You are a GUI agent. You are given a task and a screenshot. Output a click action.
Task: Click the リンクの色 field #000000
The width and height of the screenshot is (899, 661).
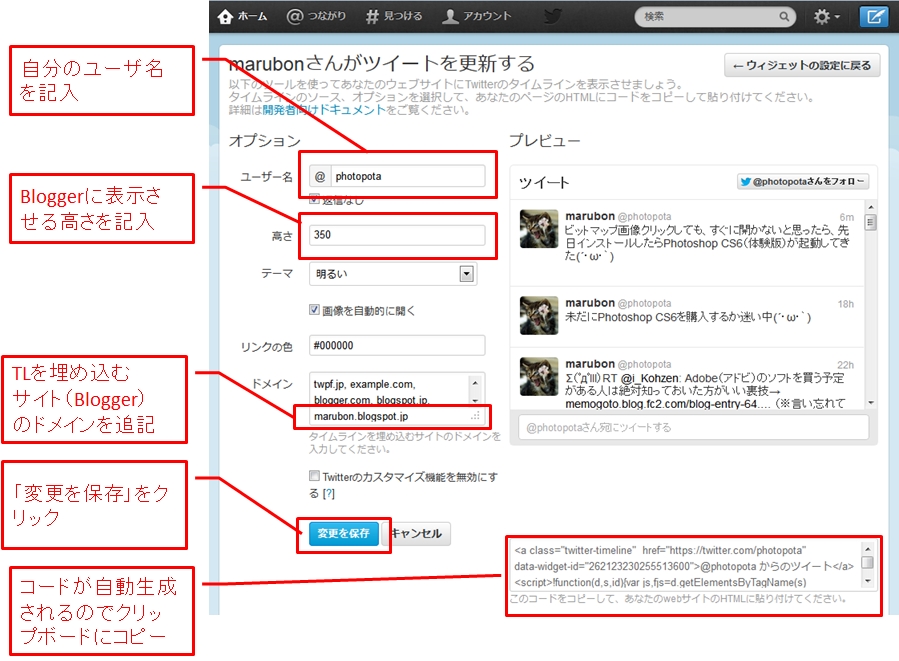point(397,346)
